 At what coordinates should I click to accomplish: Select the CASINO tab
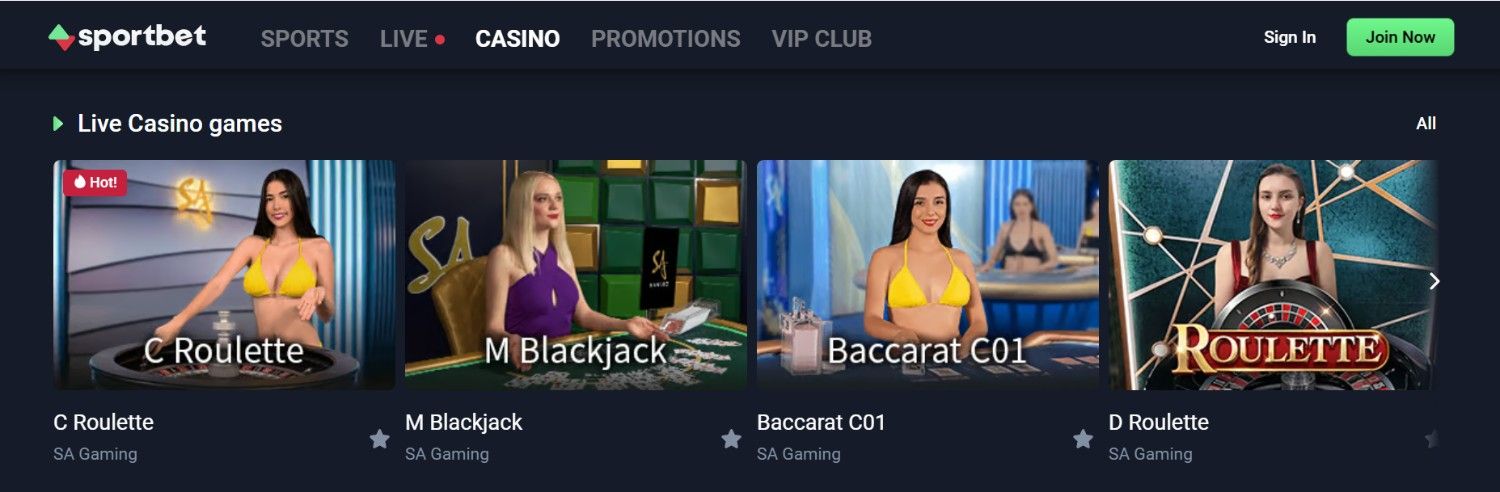click(518, 39)
